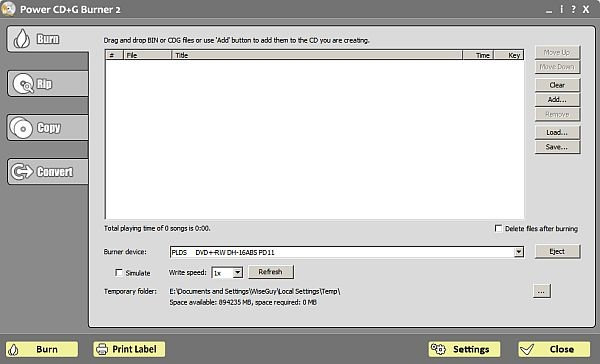This screenshot has width=600, height=364.
Task: Load a saved track list
Action: click(557, 132)
